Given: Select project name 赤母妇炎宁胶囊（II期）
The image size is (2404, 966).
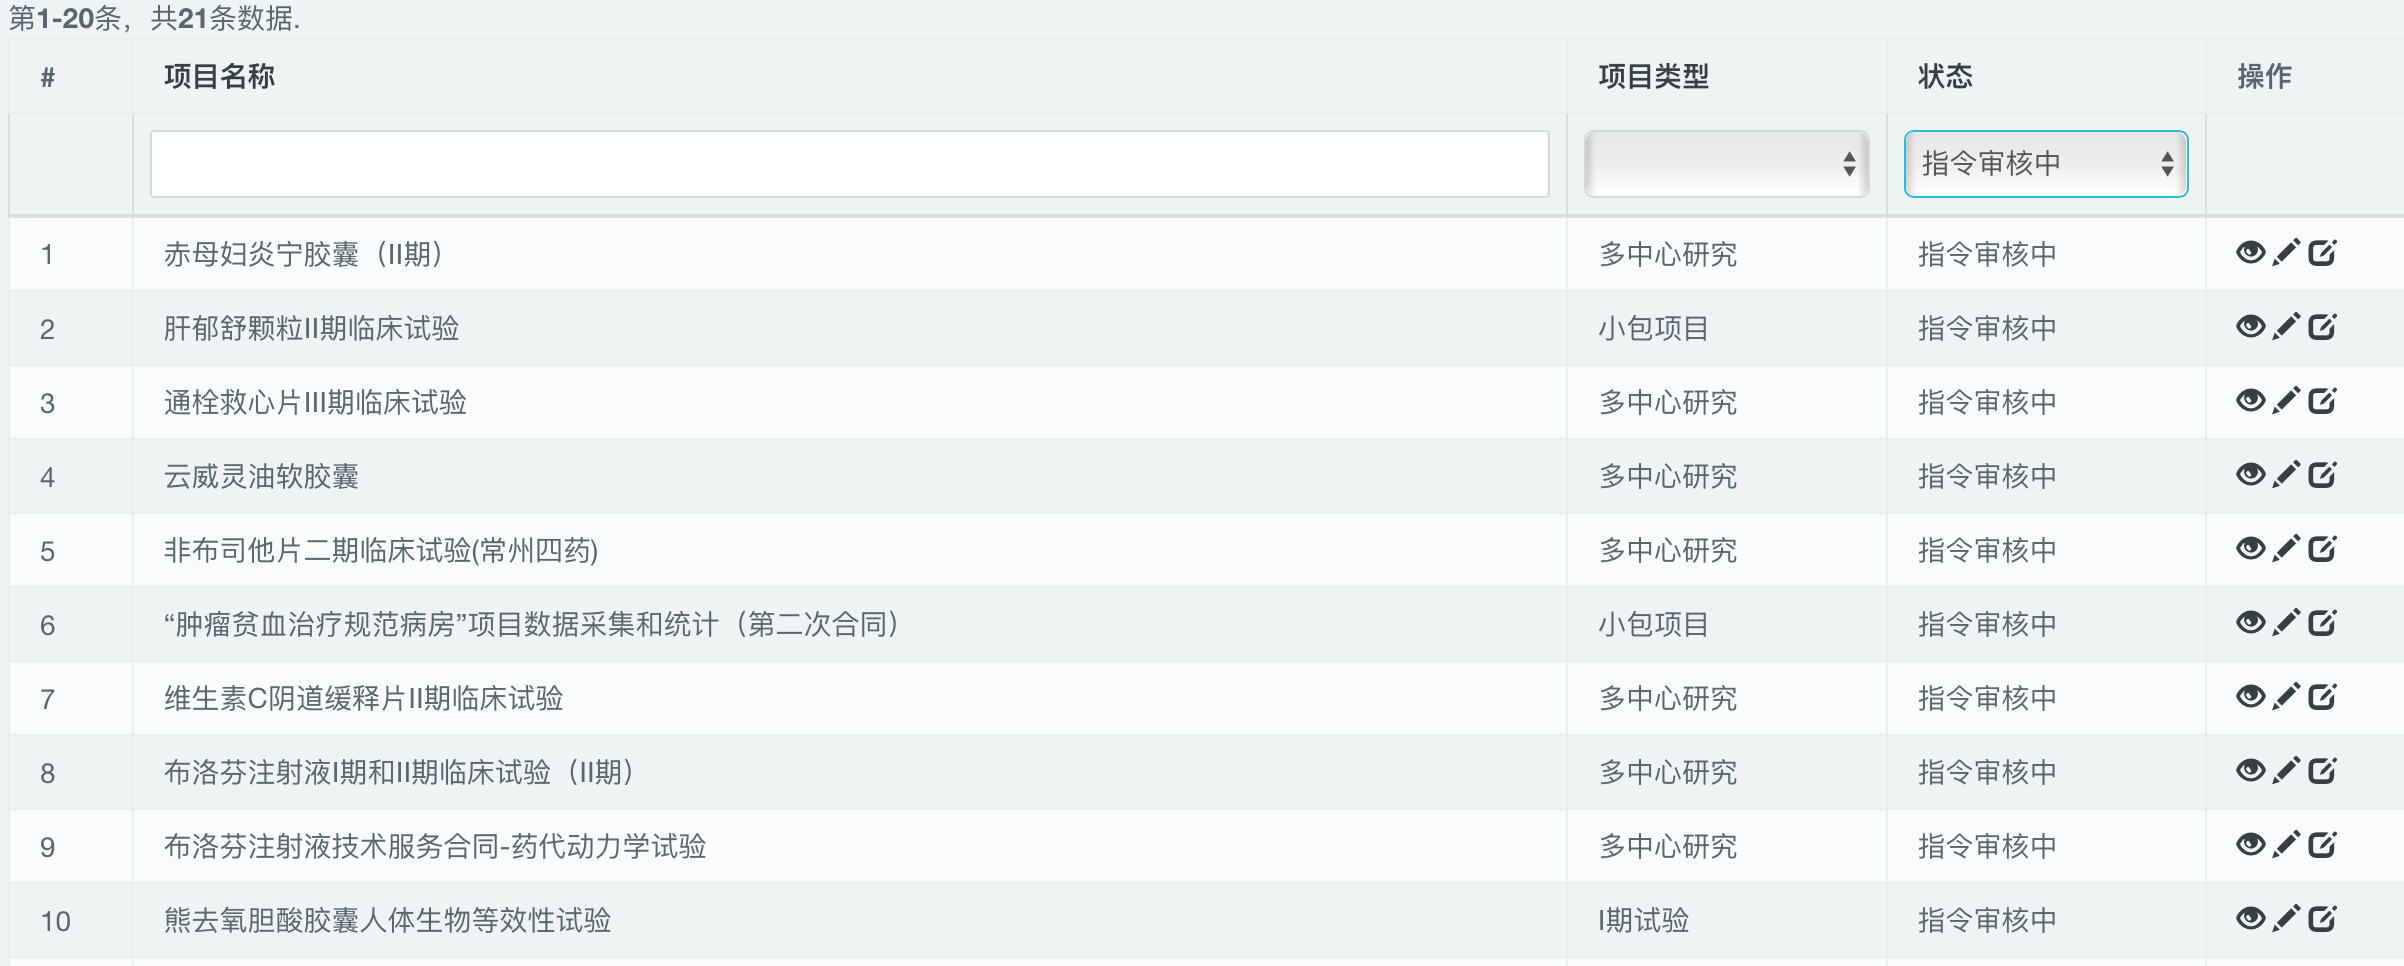Looking at the screenshot, I should tap(304, 254).
